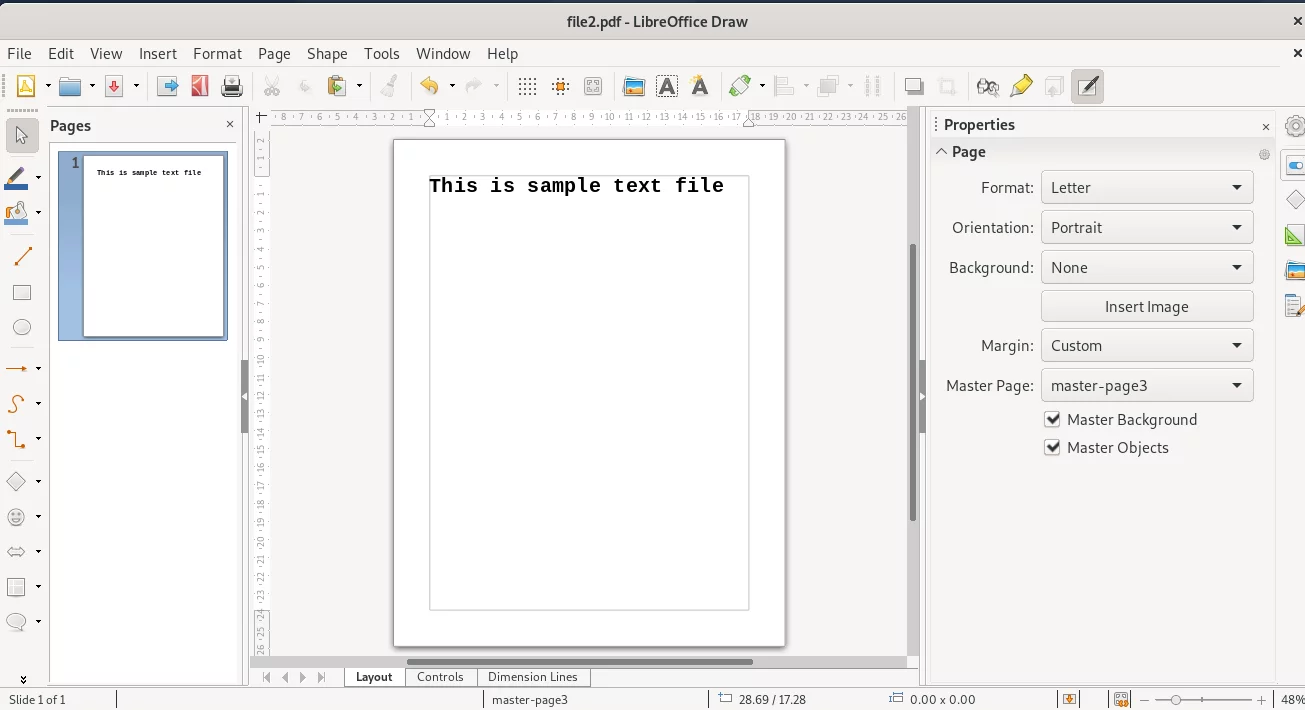Open the Undo history dropdown arrow
This screenshot has width=1305, height=710.
pos(452,86)
